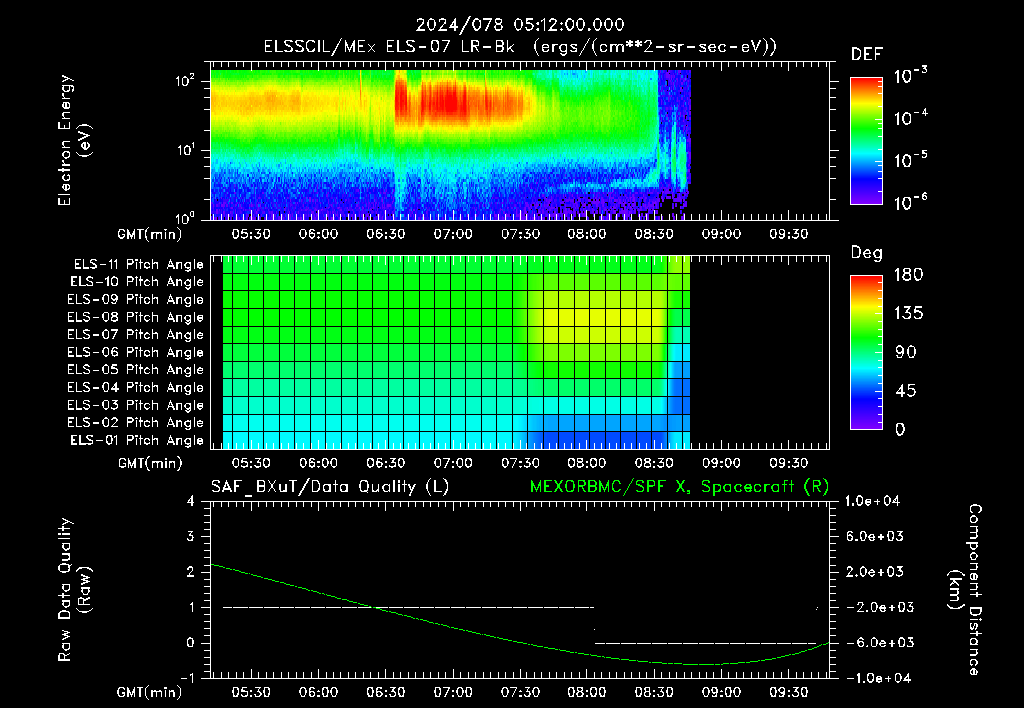Screen dimensions: 1024x708
Task: Click the ELS-08 Pitch Angle row label
Action: [x=136, y=317]
